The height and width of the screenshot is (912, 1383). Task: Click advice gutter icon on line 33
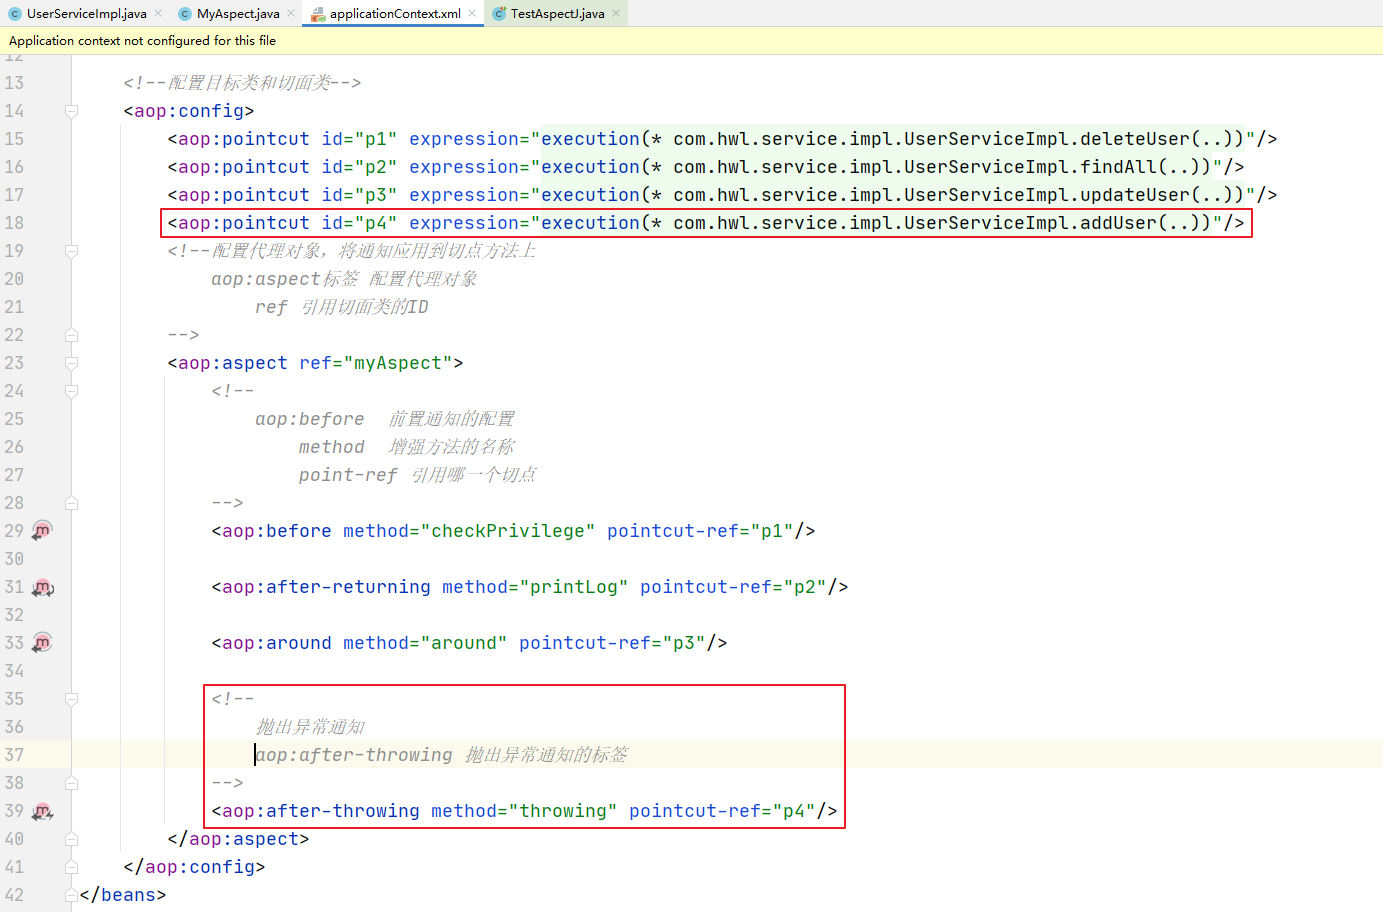coord(42,643)
